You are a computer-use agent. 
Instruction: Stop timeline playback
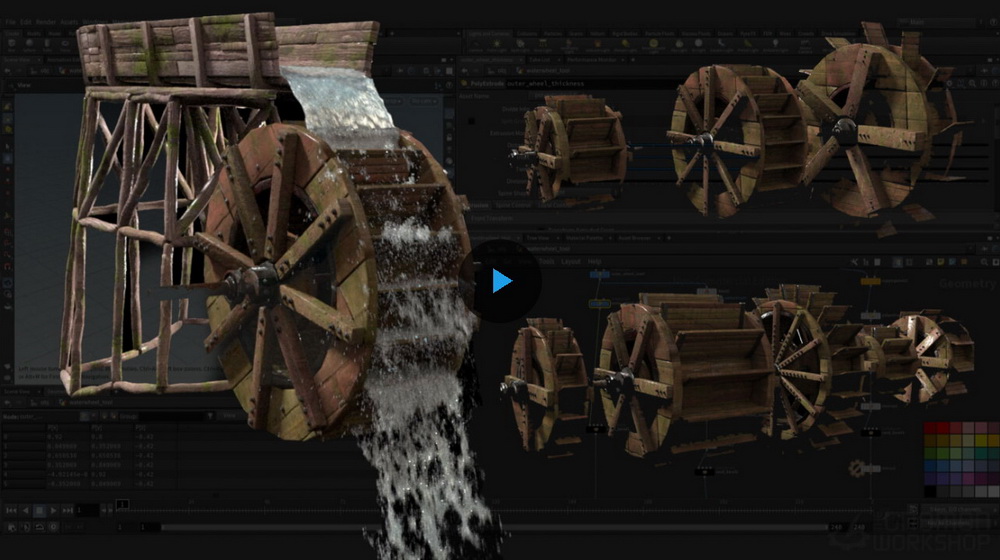(x=40, y=510)
